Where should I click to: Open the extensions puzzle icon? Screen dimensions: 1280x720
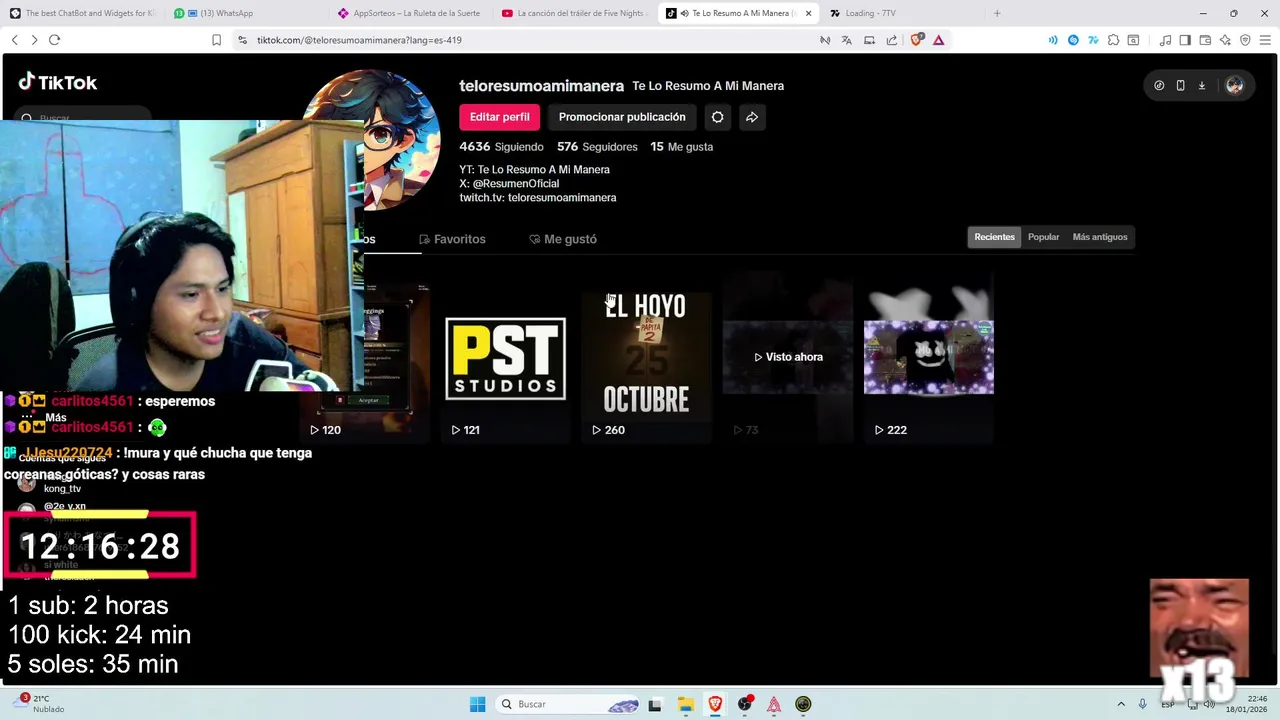click(x=1114, y=40)
